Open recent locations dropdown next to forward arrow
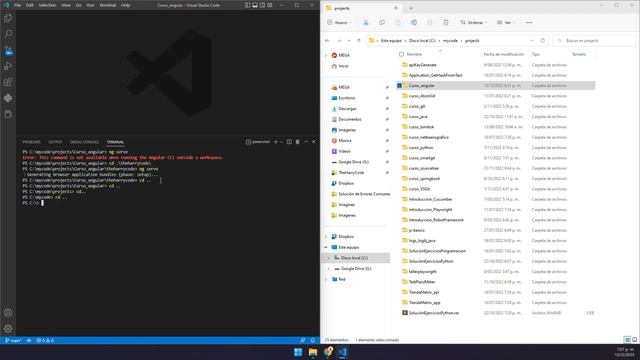Viewport: 640px width, 360px height. tap(349, 41)
